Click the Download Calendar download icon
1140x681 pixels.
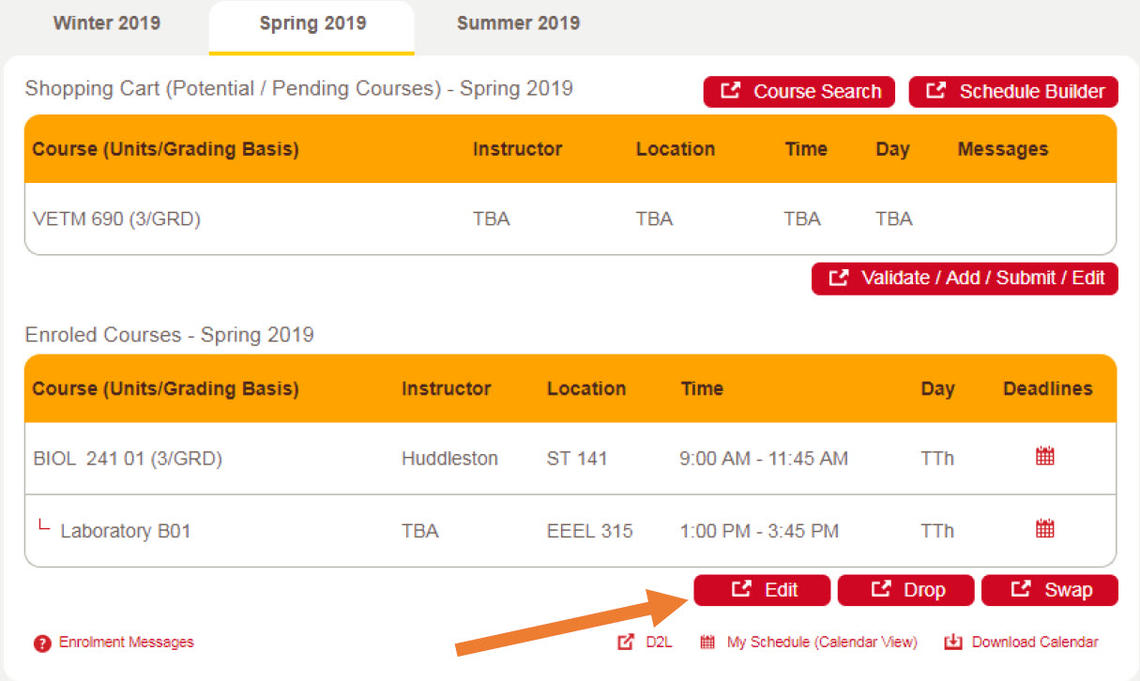(953, 642)
